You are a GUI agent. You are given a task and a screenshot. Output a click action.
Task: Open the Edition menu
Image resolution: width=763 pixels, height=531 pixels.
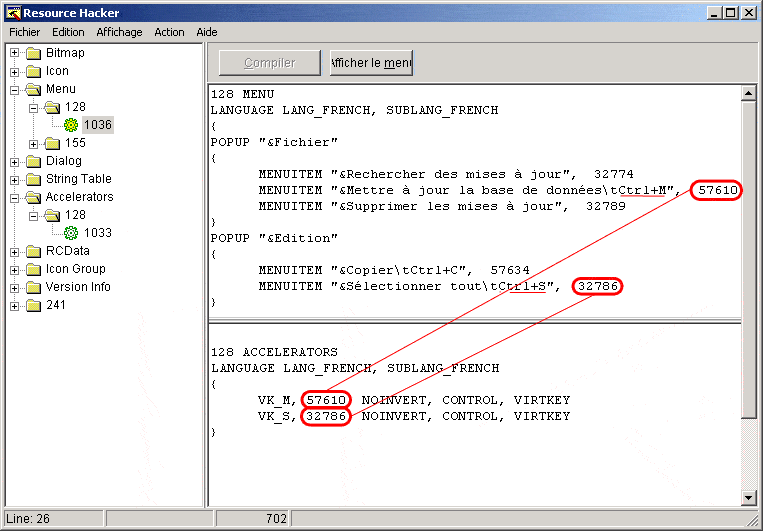pos(68,32)
